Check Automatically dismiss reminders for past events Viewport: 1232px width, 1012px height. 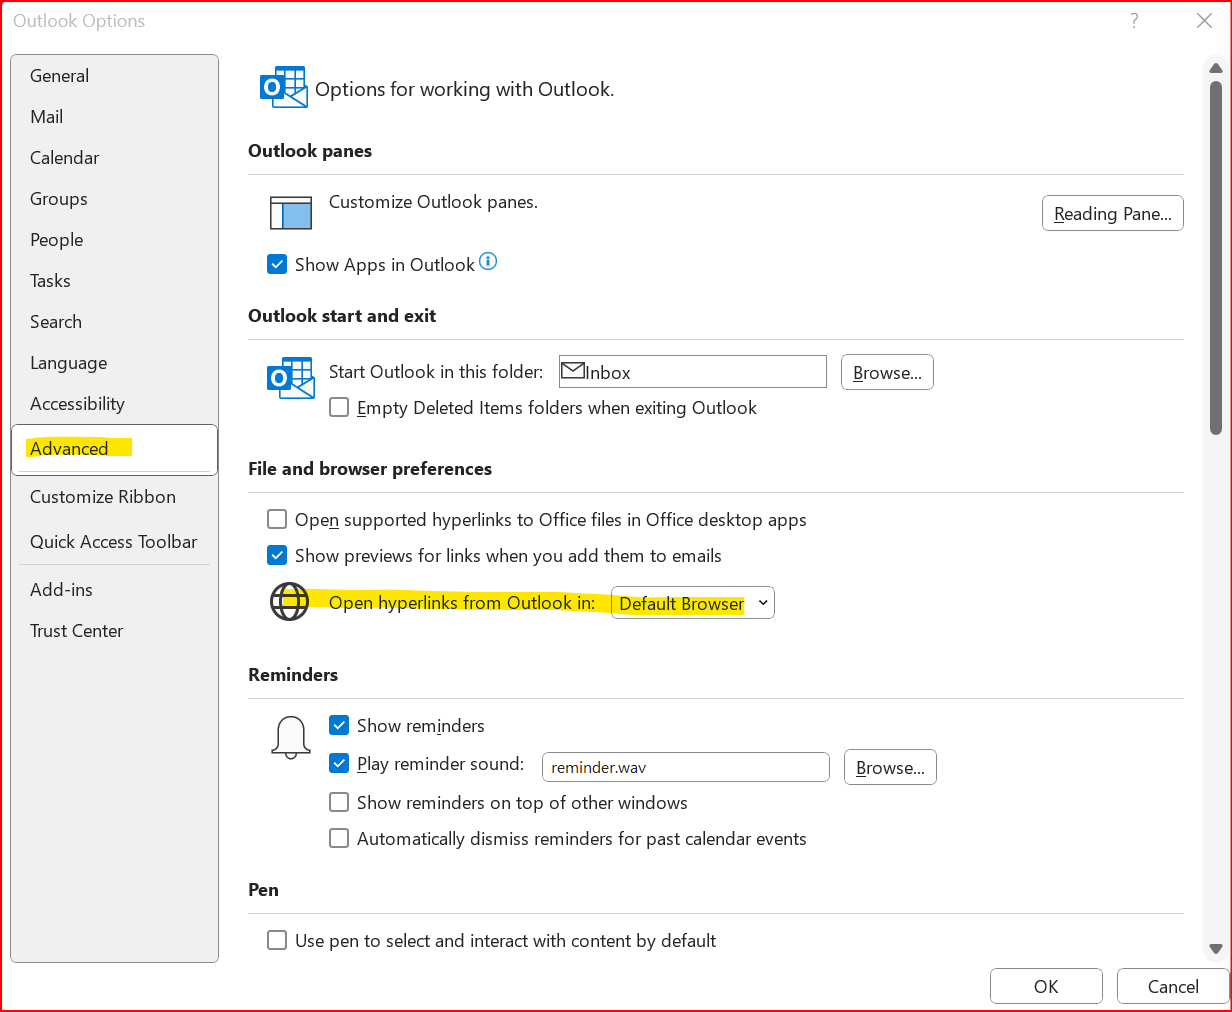(340, 839)
